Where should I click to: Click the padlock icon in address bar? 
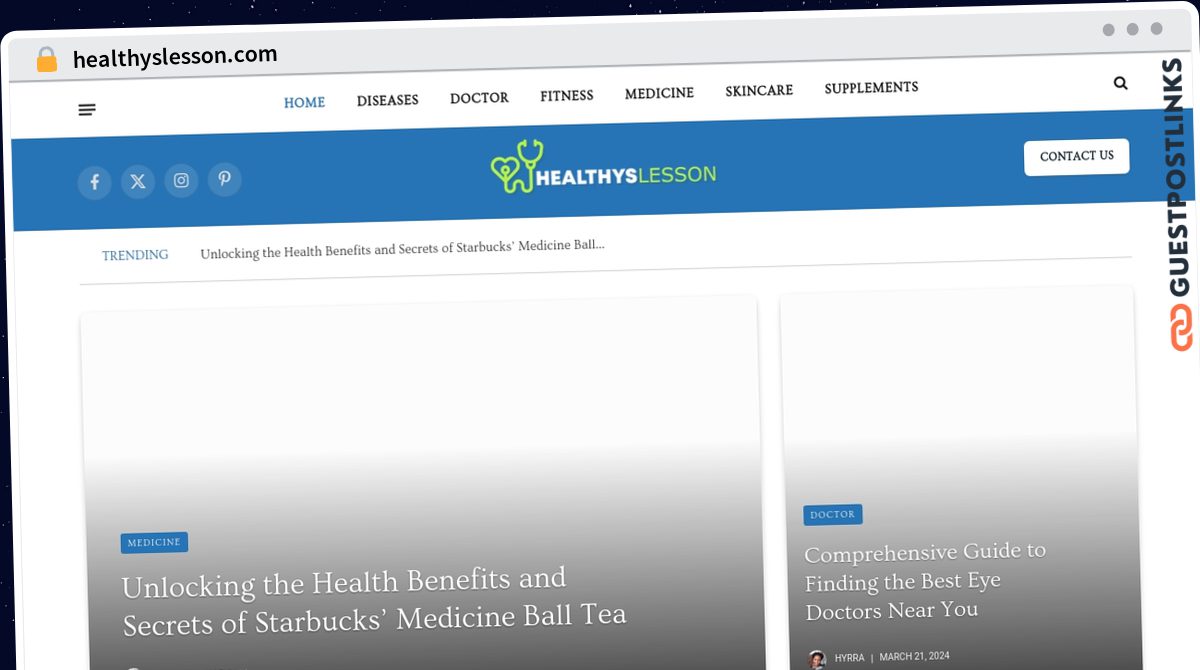click(46, 60)
